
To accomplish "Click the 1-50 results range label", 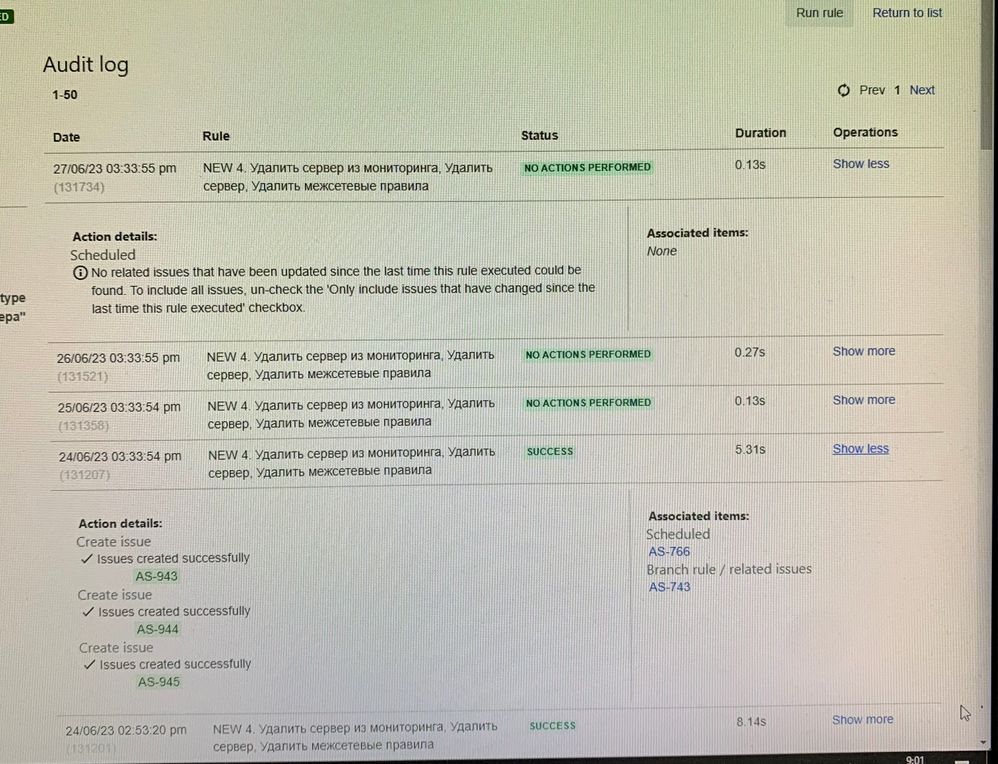I will tap(65, 95).
